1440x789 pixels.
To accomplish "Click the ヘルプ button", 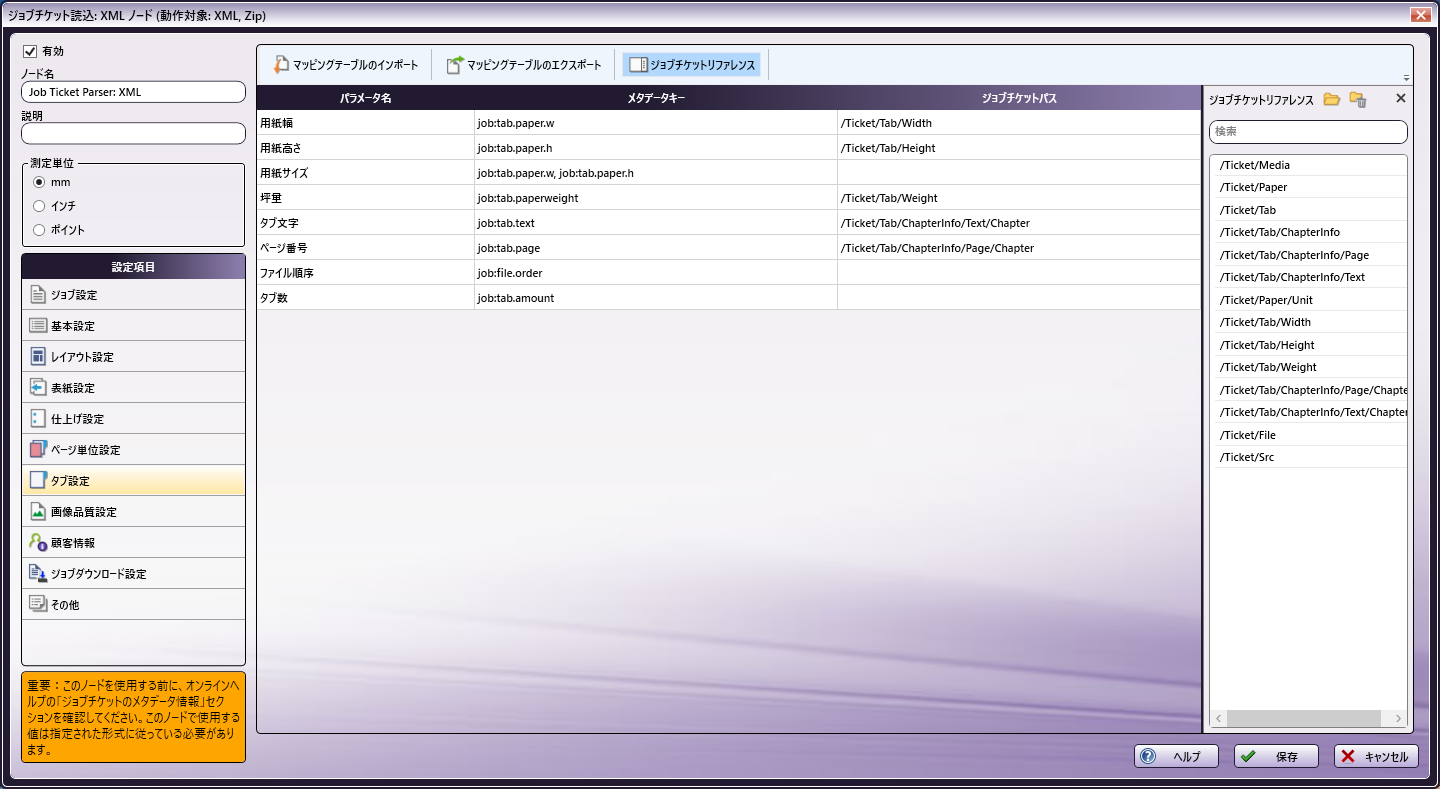I will pyautogui.click(x=1176, y=757).
